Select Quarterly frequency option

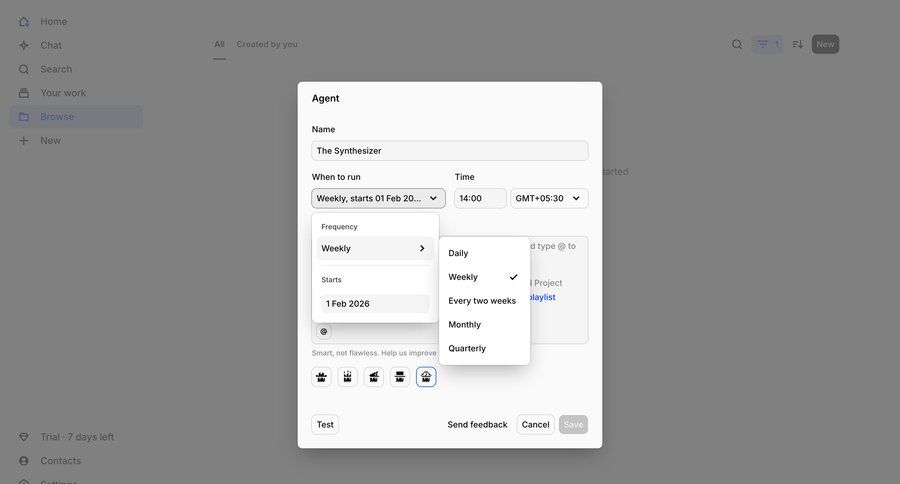(x=484, y=349)
